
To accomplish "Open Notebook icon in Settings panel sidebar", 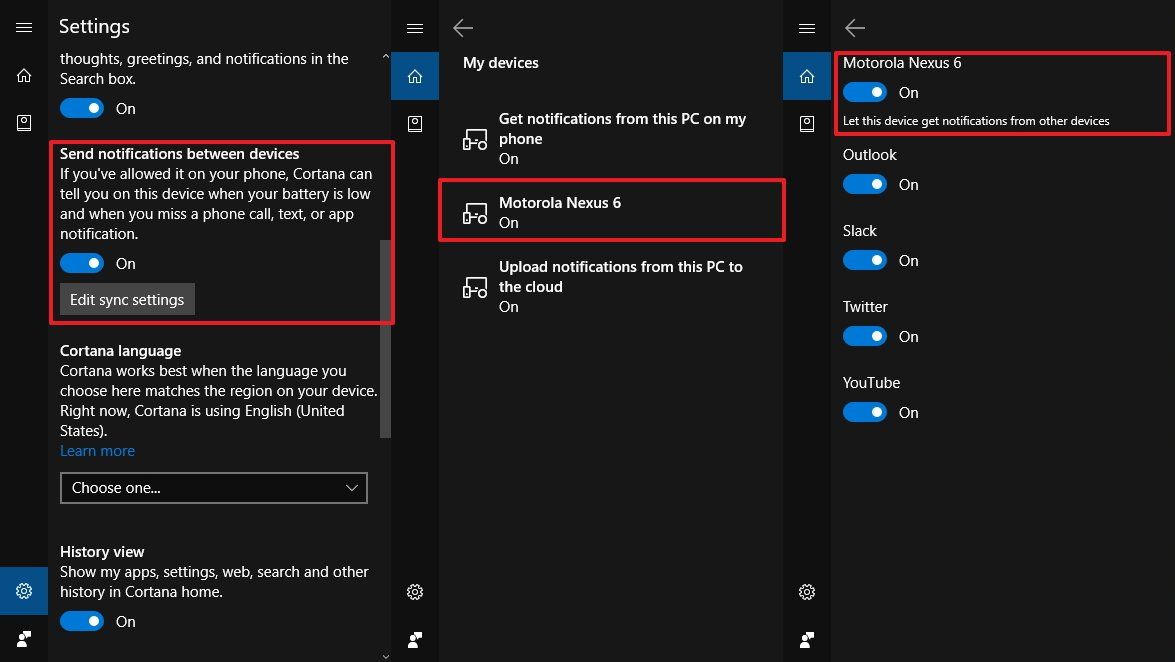I will tap(24, 123).
